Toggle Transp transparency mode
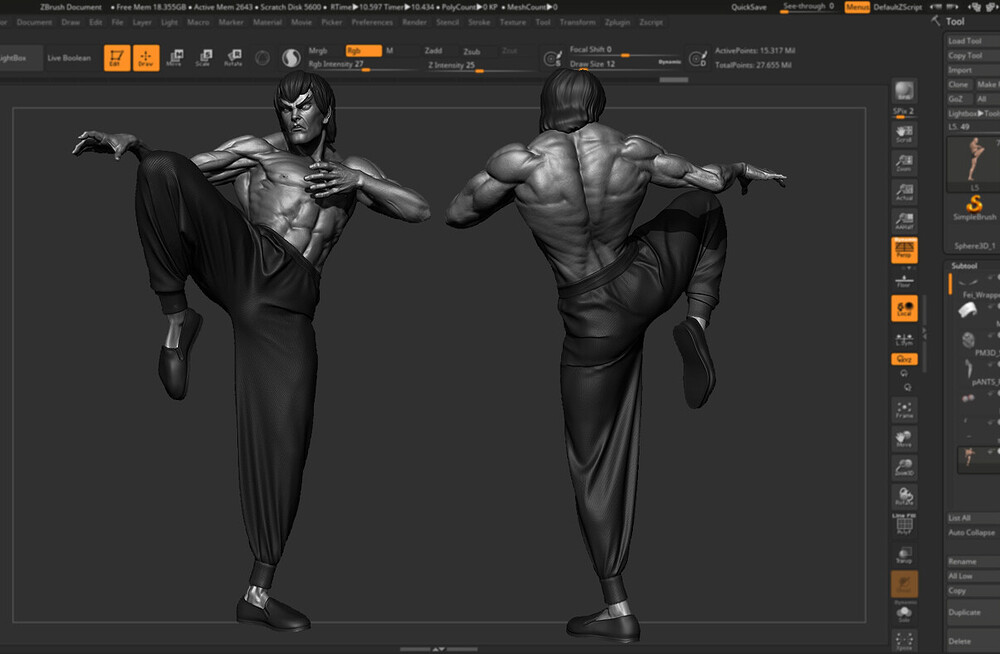 pos(904,554)
